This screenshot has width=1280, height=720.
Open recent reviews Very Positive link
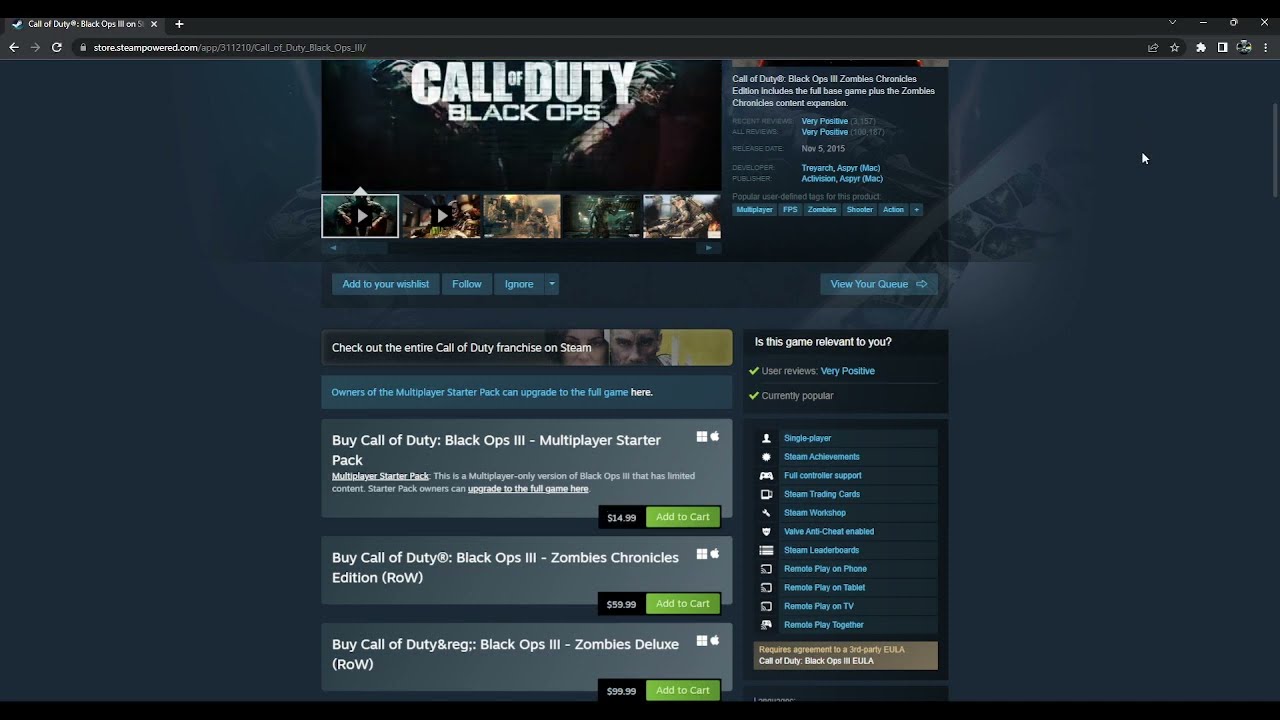tap(824, 121)
